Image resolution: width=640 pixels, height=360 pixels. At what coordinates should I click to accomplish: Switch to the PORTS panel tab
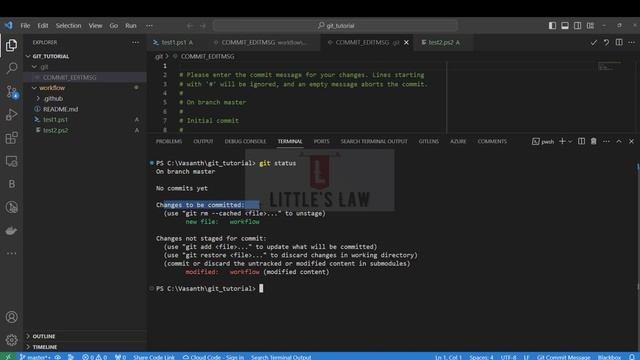click(321, 141)
